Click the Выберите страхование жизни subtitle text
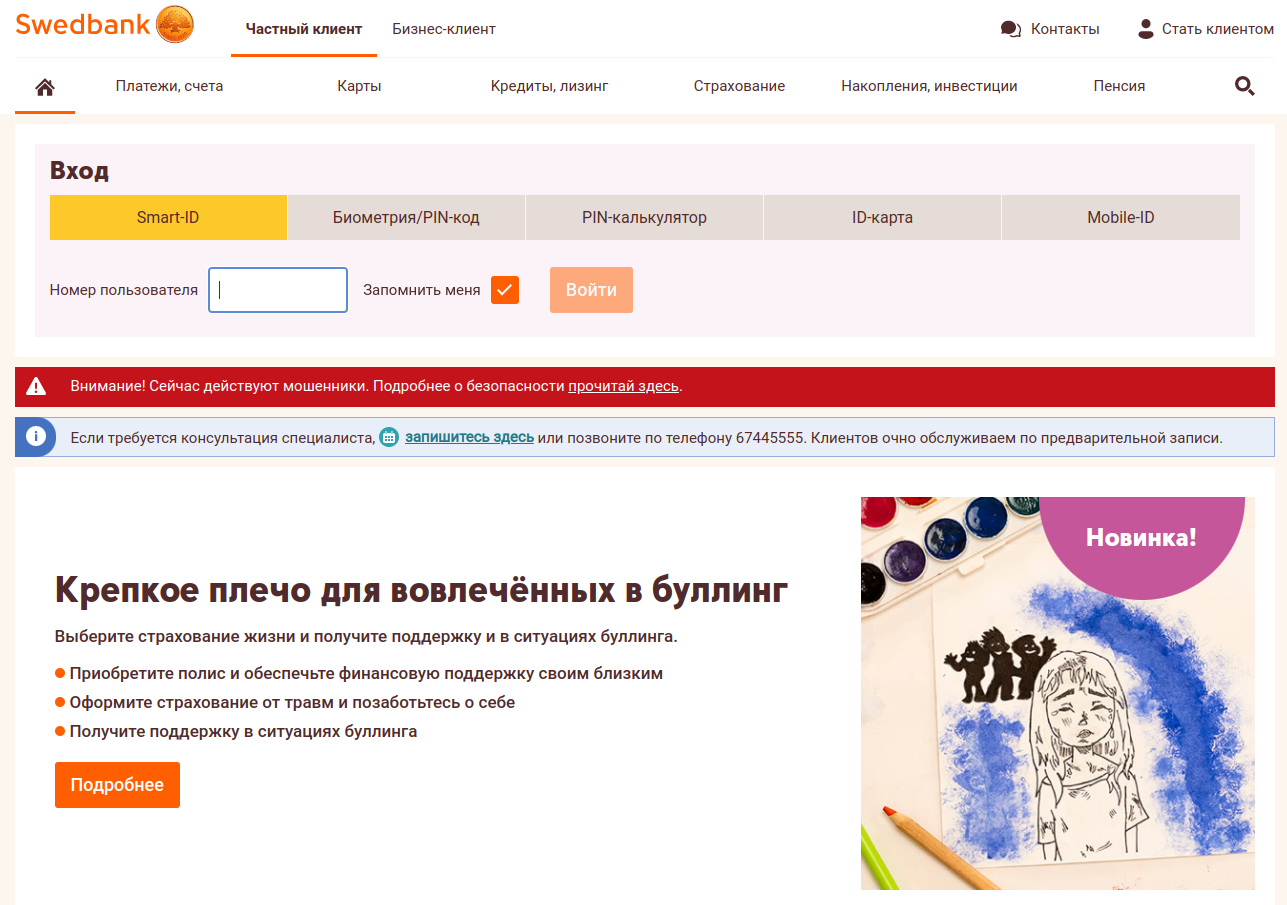The height and width of the screenshot is (905, 1287). coord(366,637)
